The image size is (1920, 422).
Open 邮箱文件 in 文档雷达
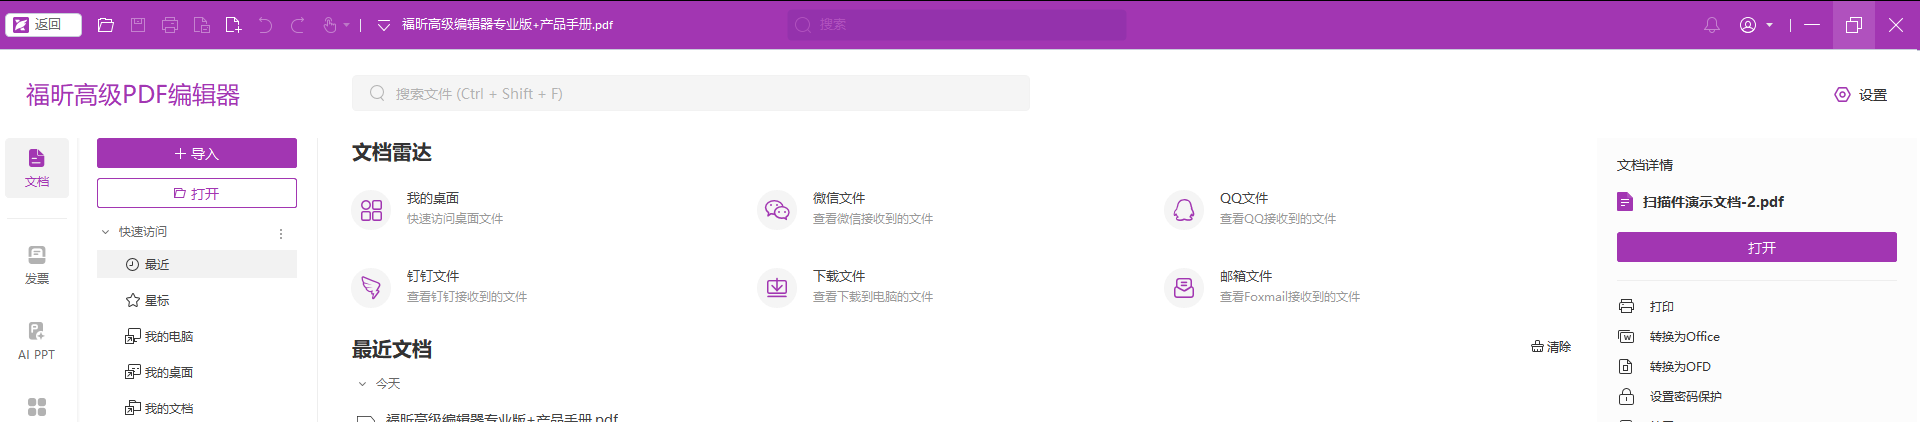pyautogui.click(x=1262, y=286)
